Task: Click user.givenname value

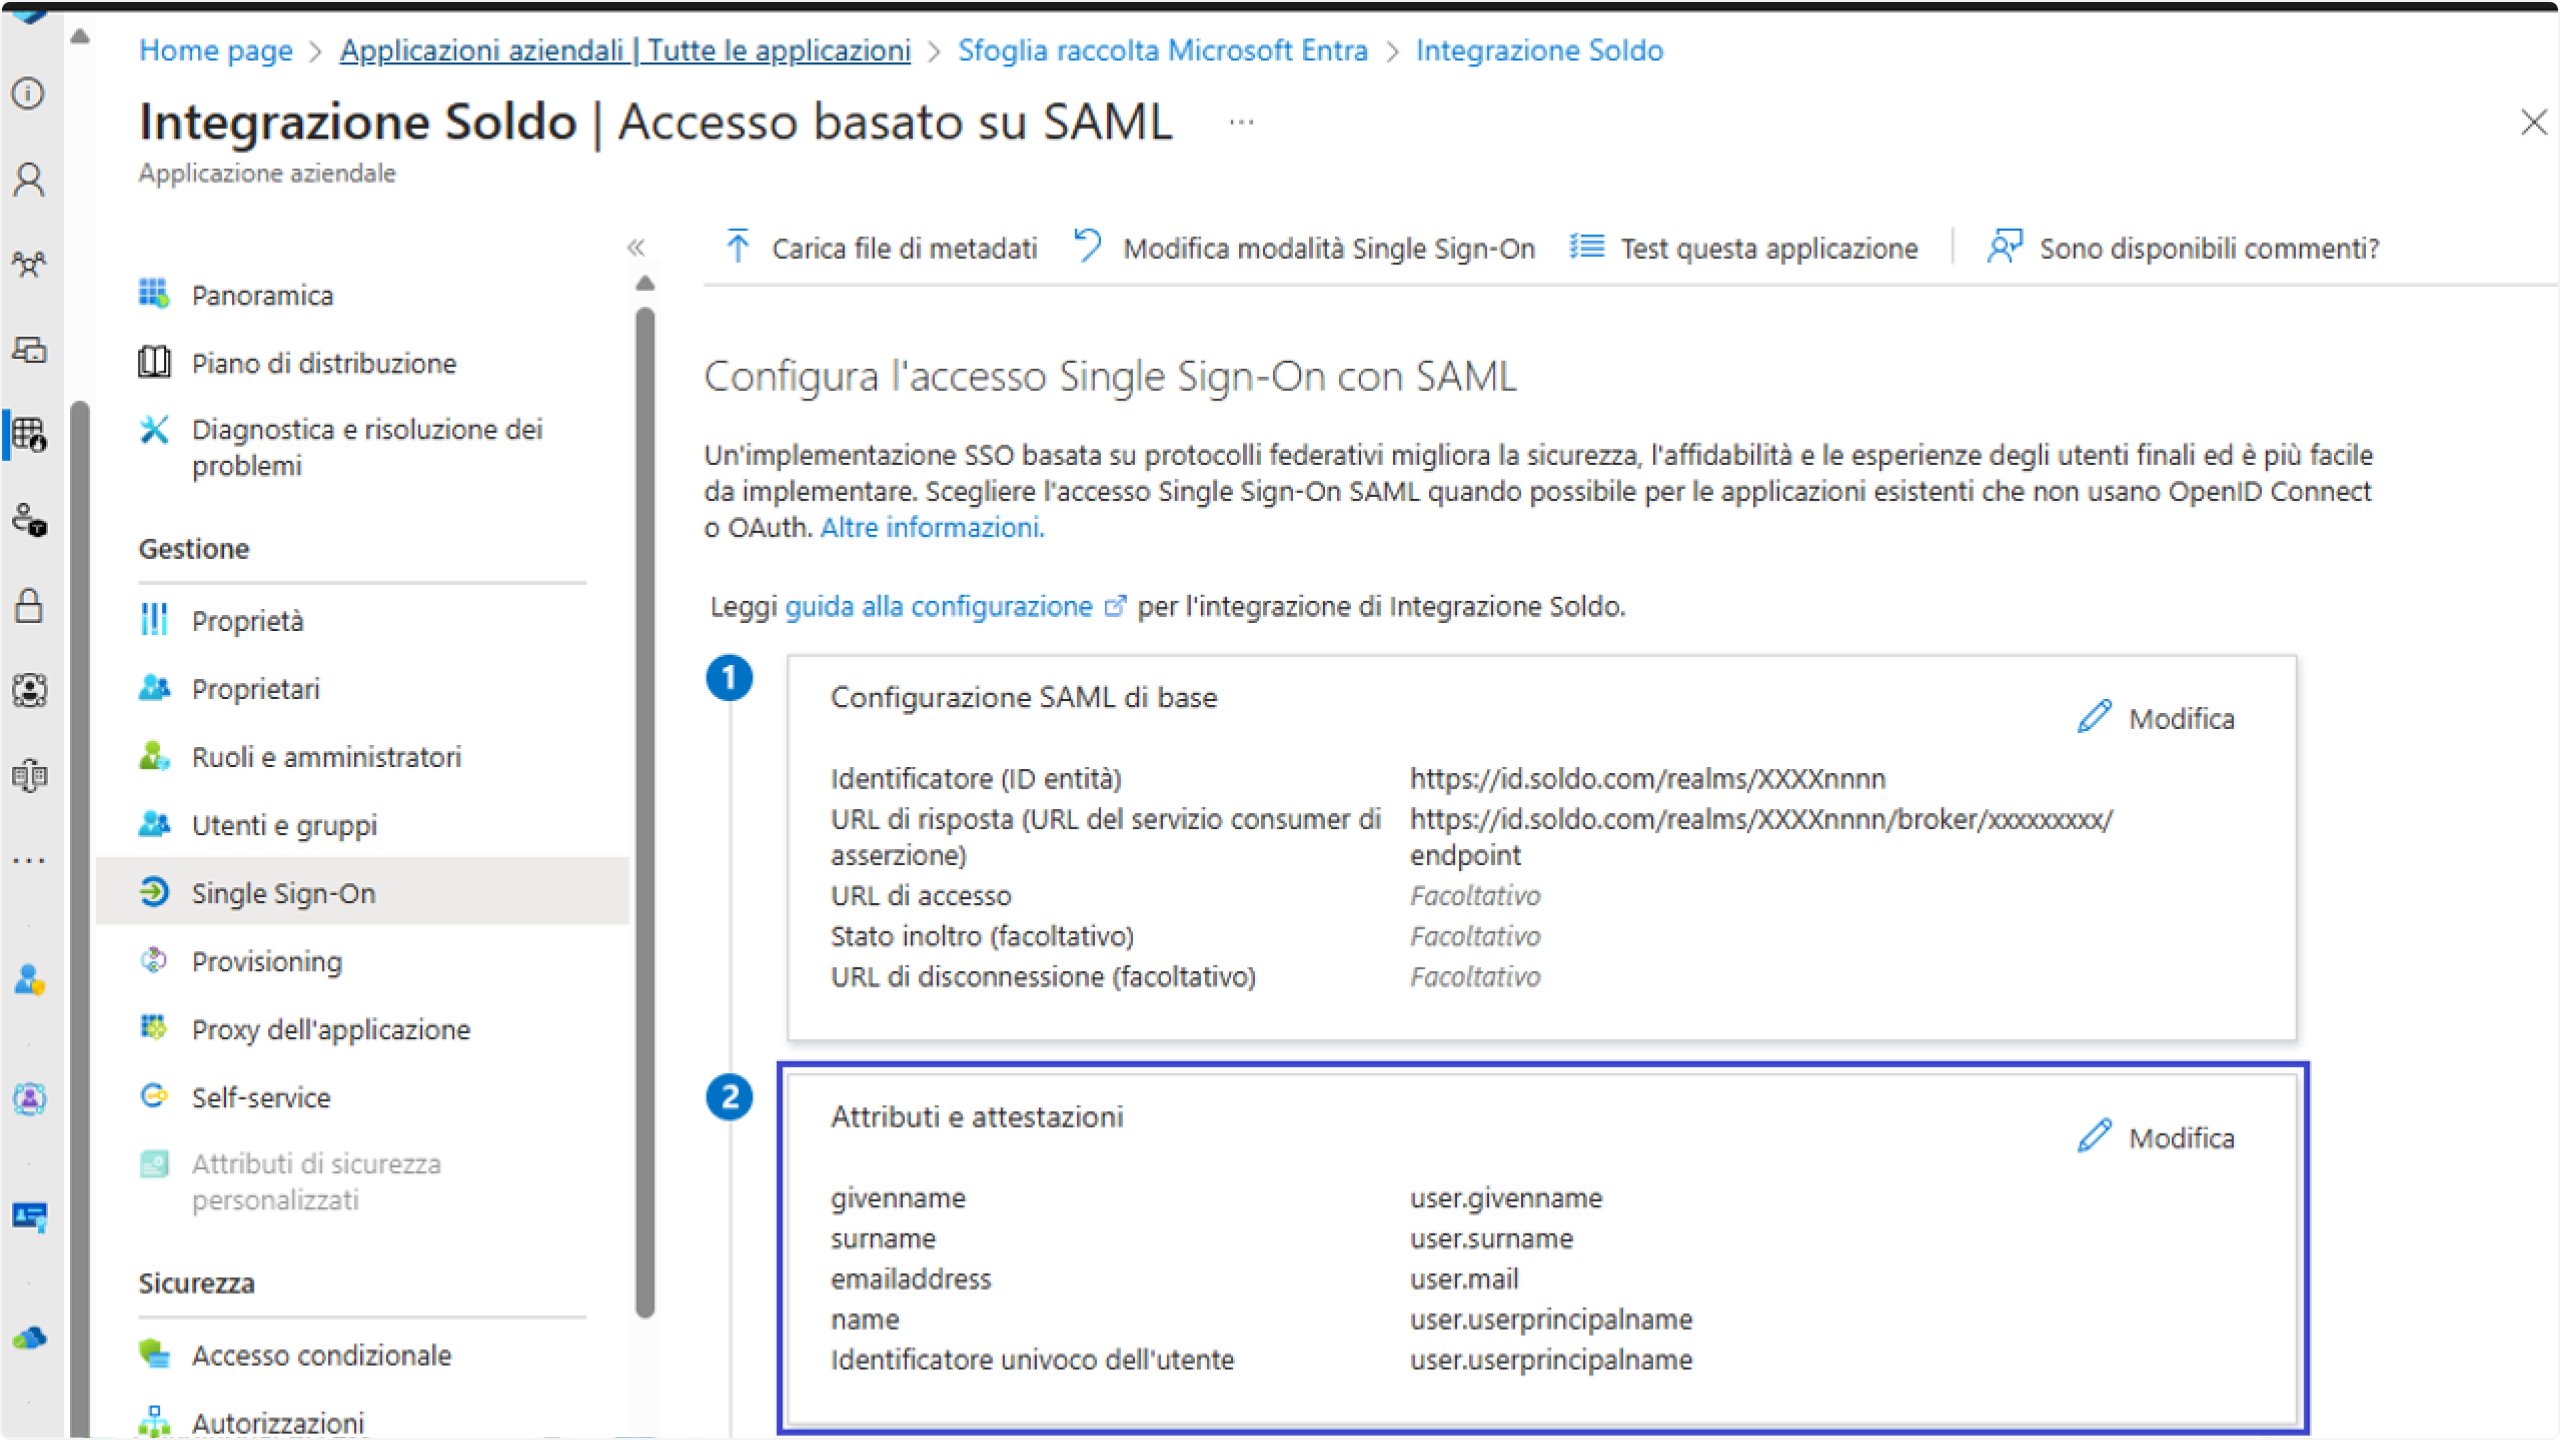Action: pos(1506,1198)
